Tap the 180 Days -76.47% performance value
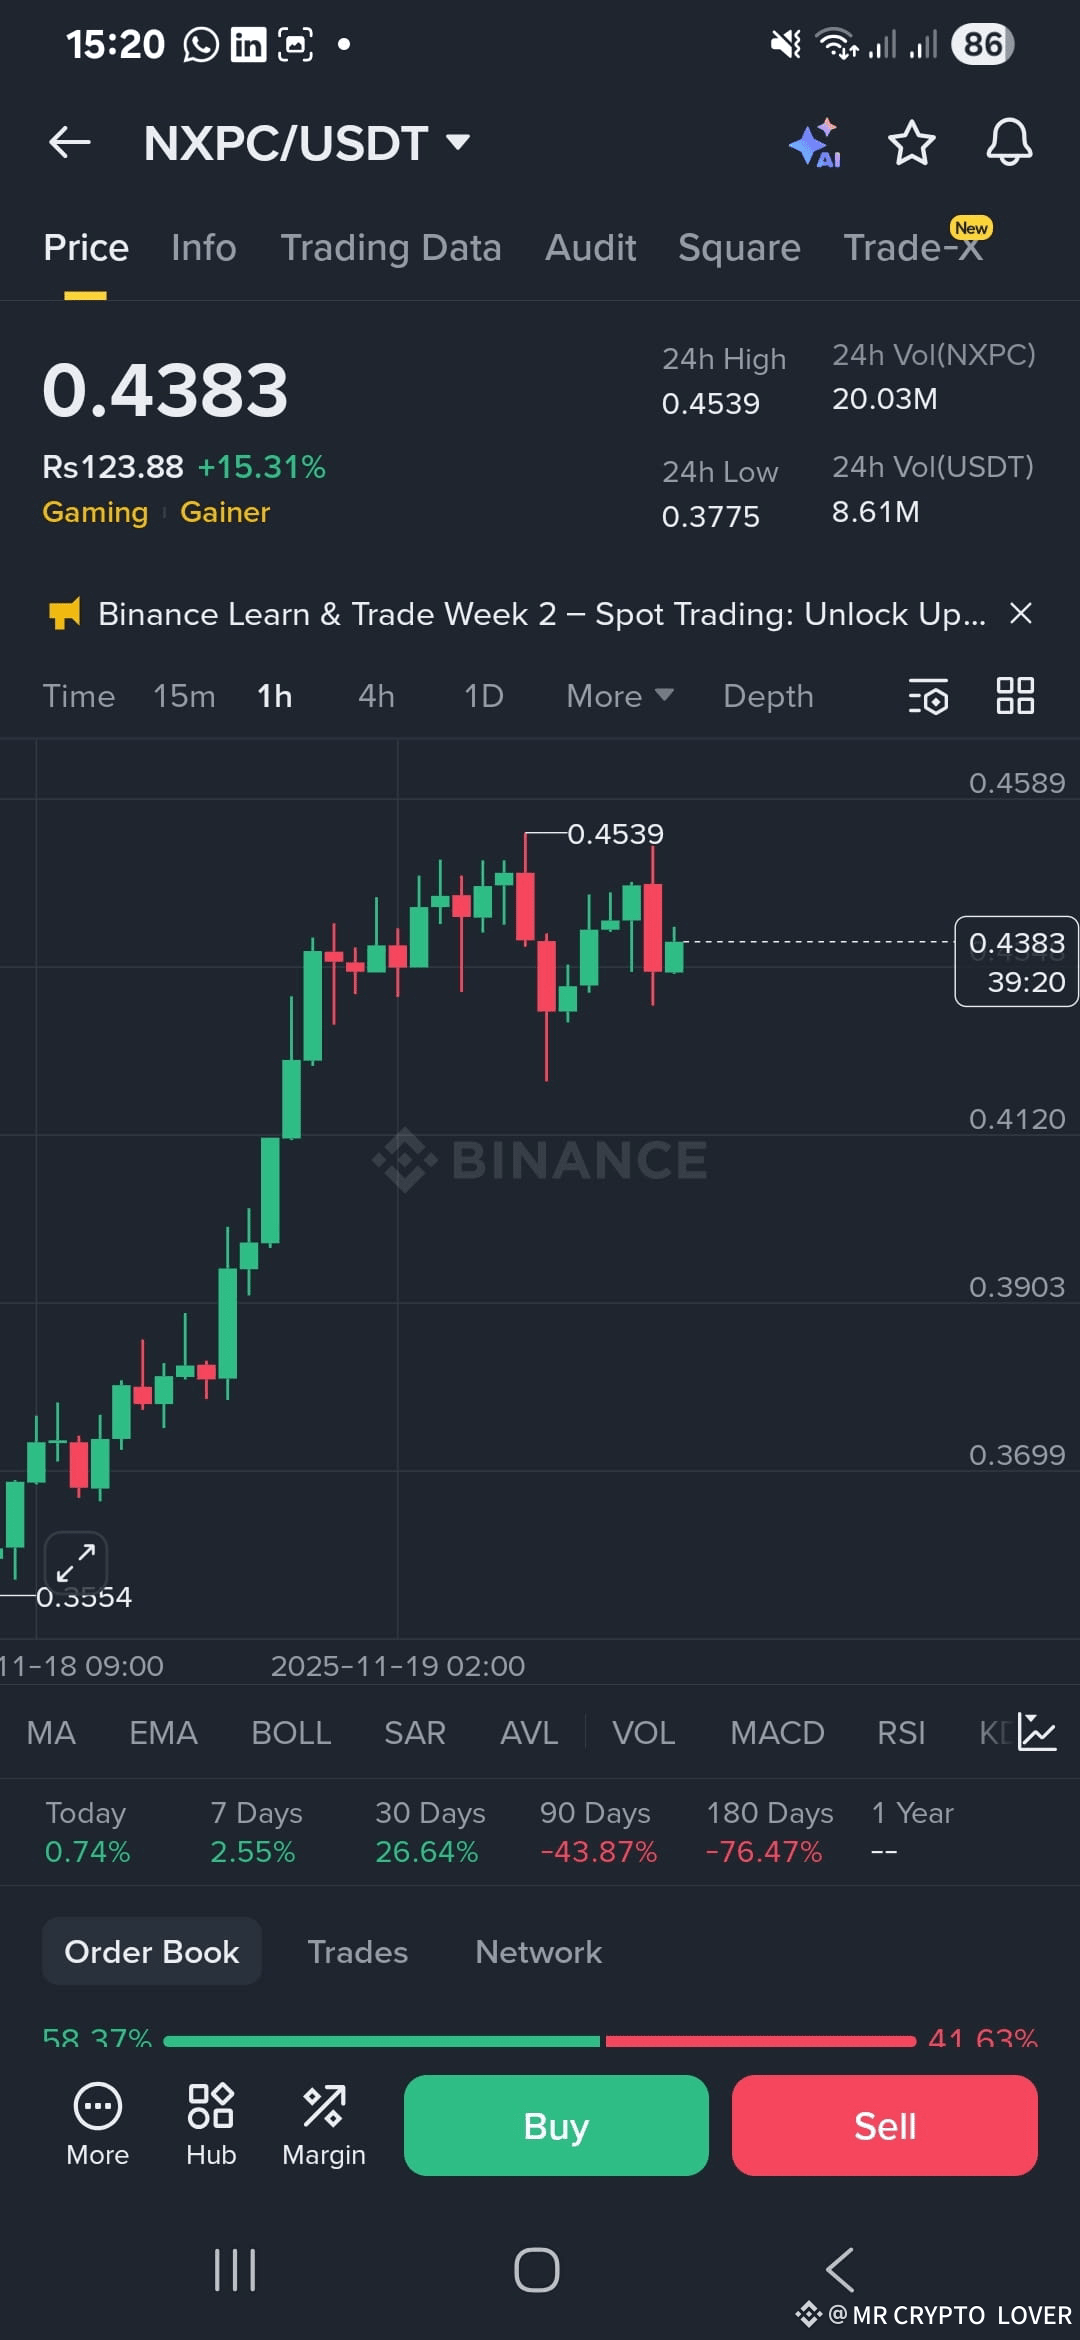 (764, 1852)
